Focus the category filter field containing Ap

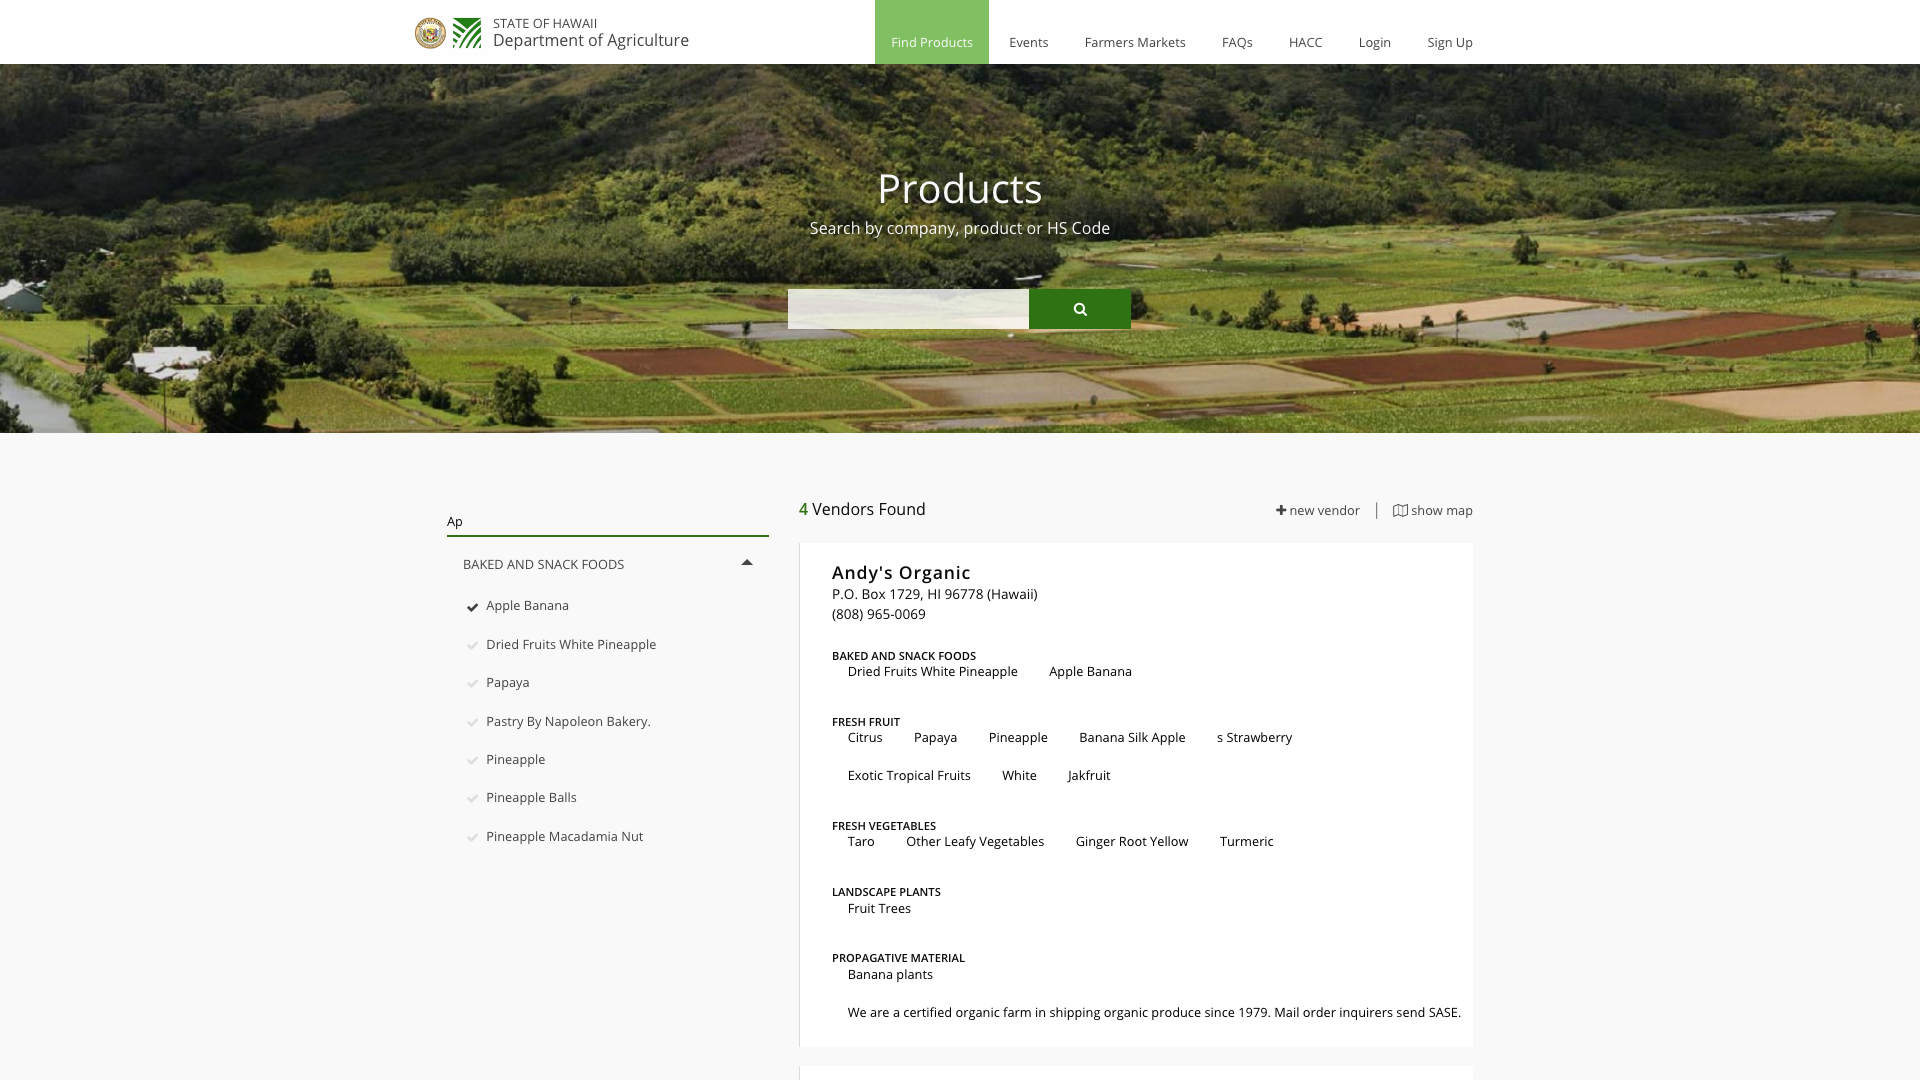click(x=606, y=521)
